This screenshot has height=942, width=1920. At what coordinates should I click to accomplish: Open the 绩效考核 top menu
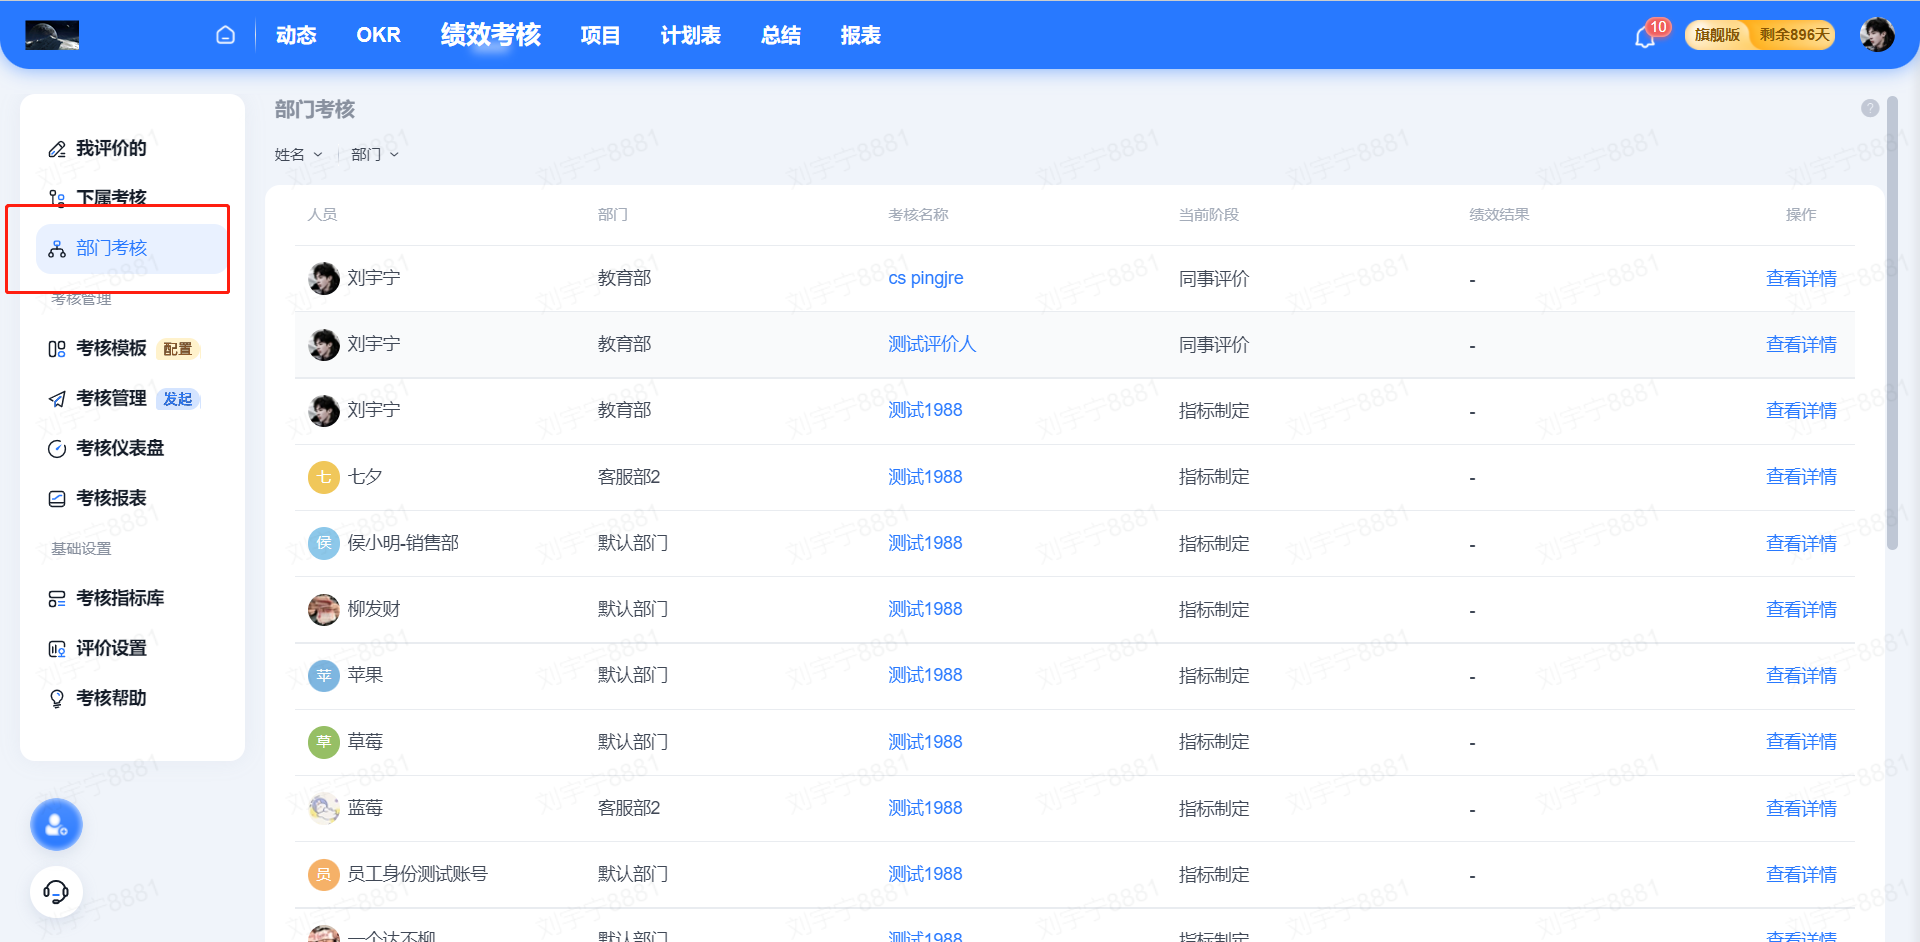(490, 34)
